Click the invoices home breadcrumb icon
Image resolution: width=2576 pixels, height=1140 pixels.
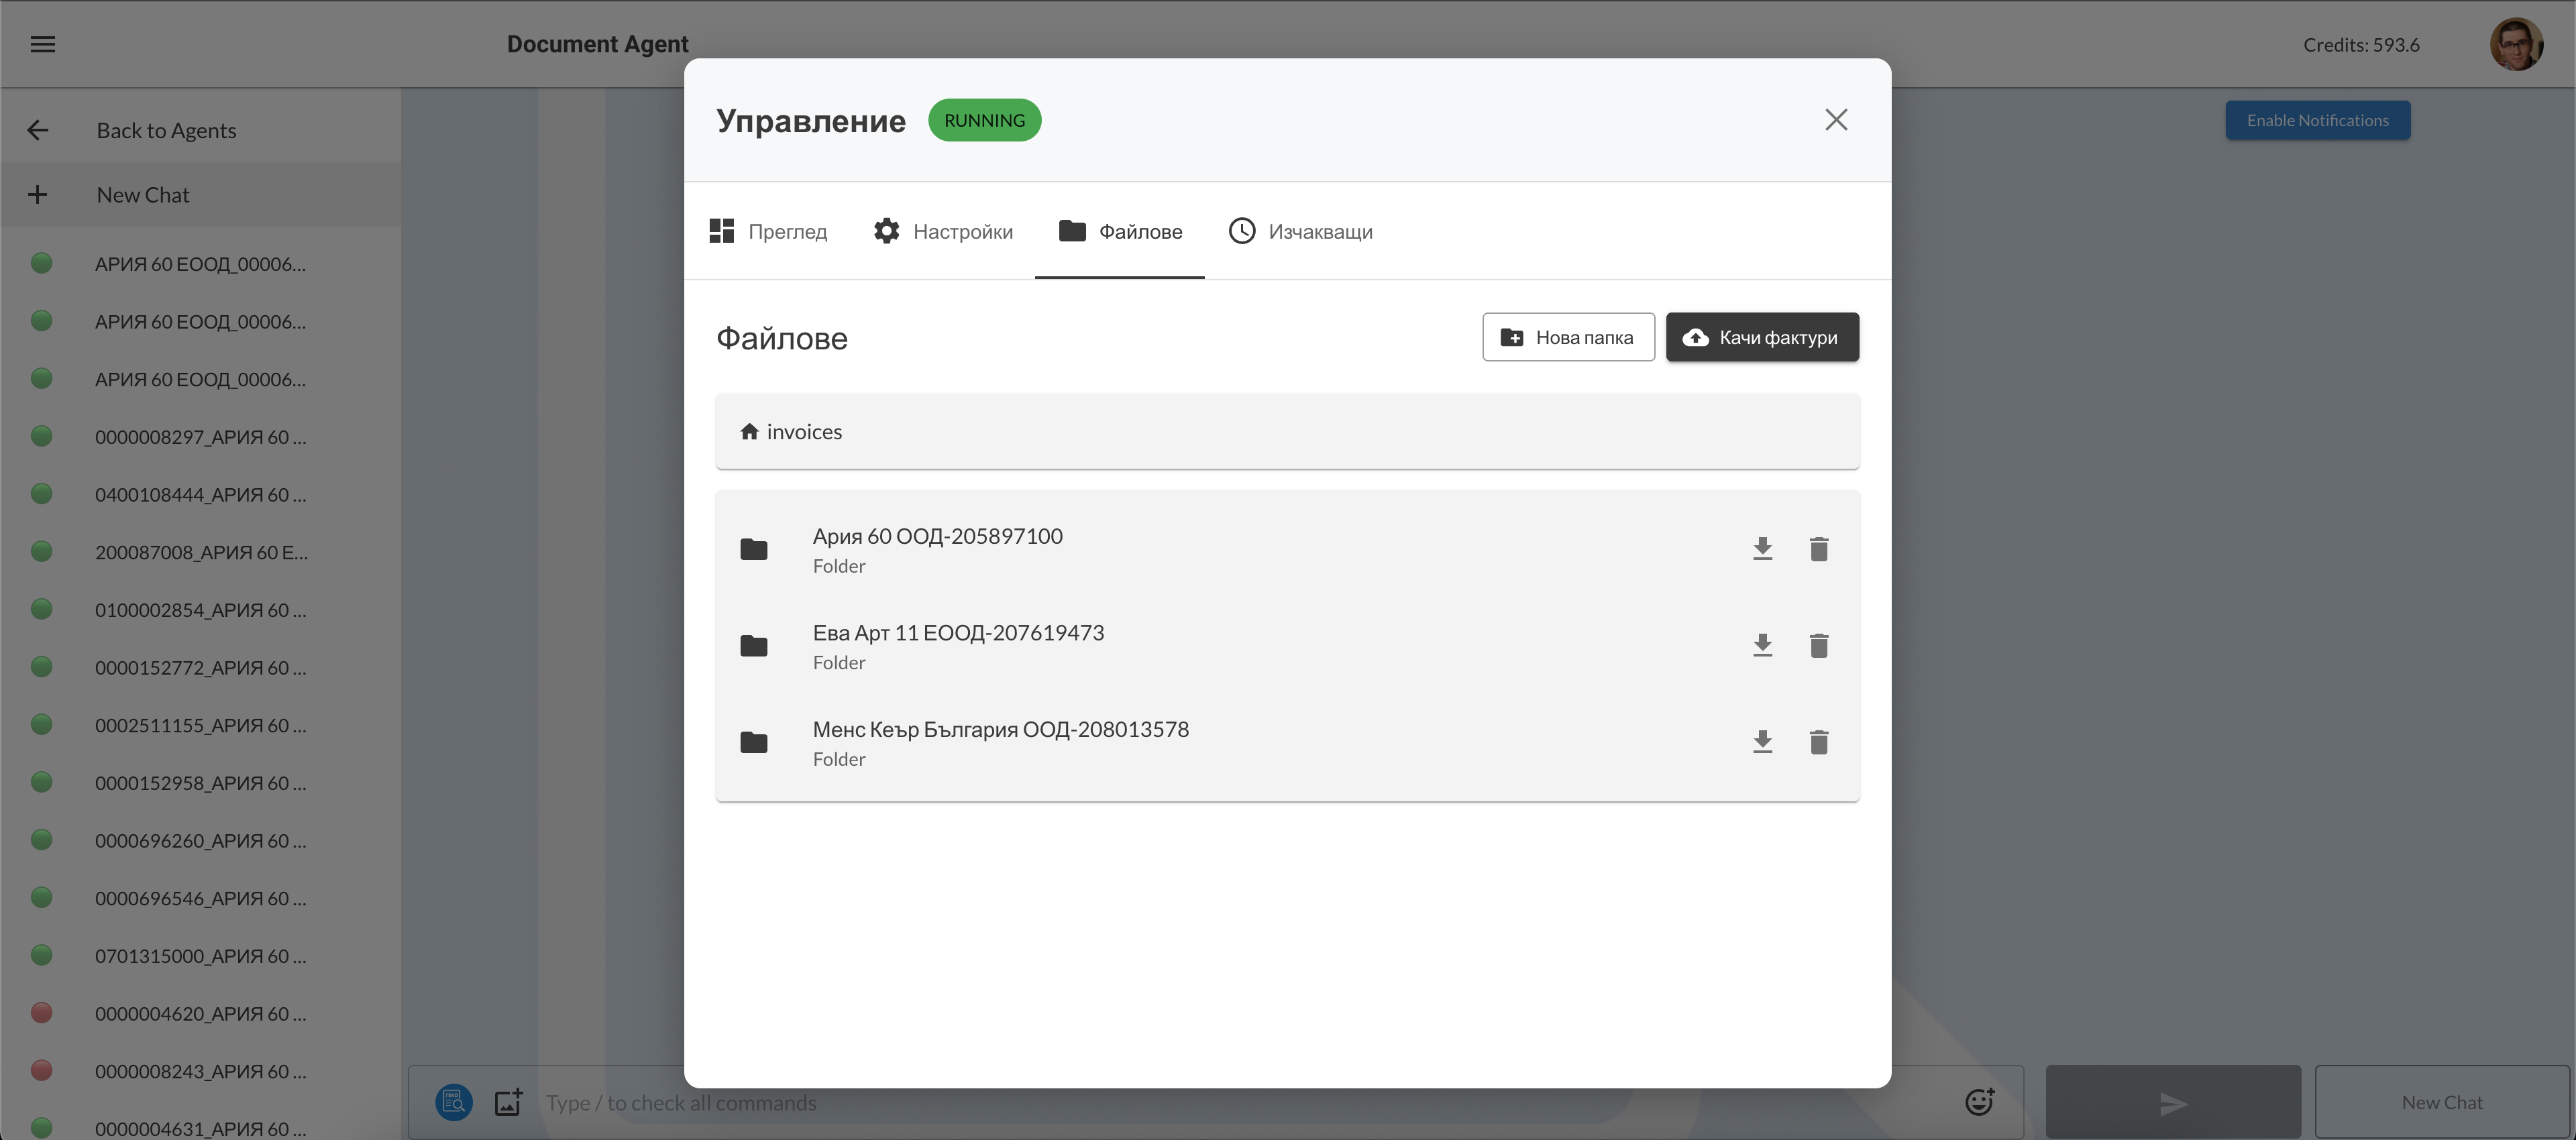click(749, 432)
